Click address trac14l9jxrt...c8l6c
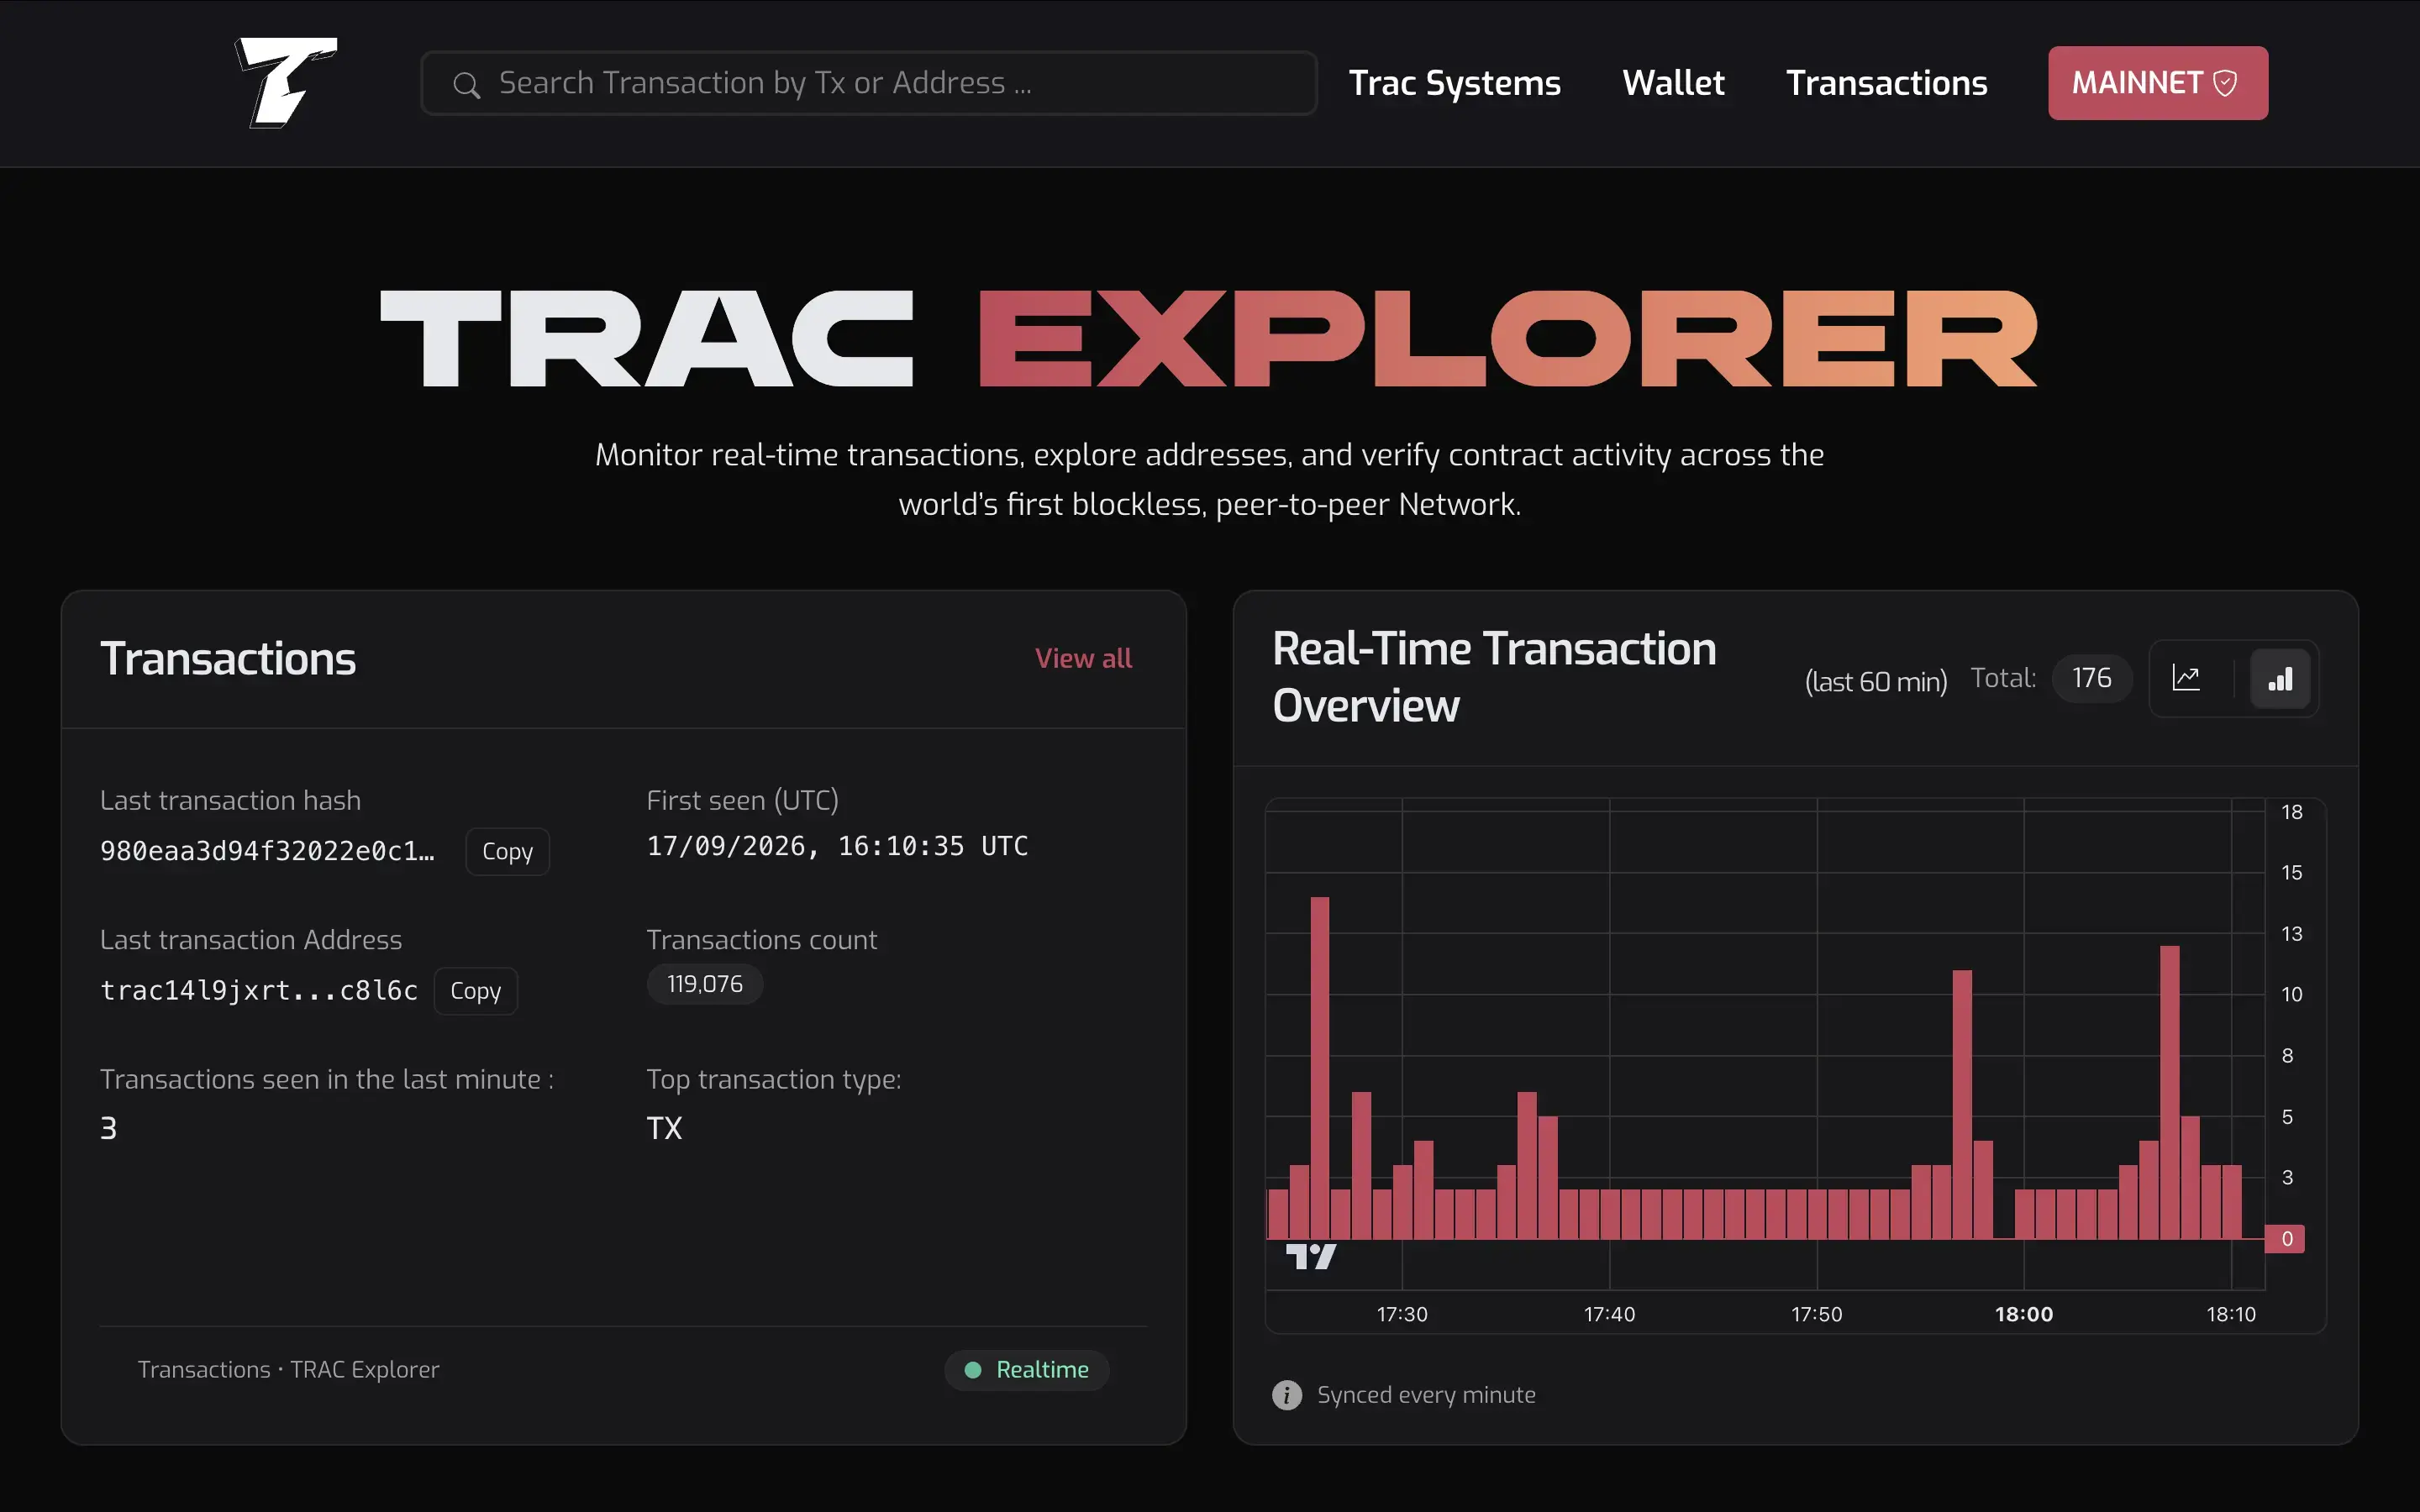Screen dimensions: 2420x1512 (259, 991)
